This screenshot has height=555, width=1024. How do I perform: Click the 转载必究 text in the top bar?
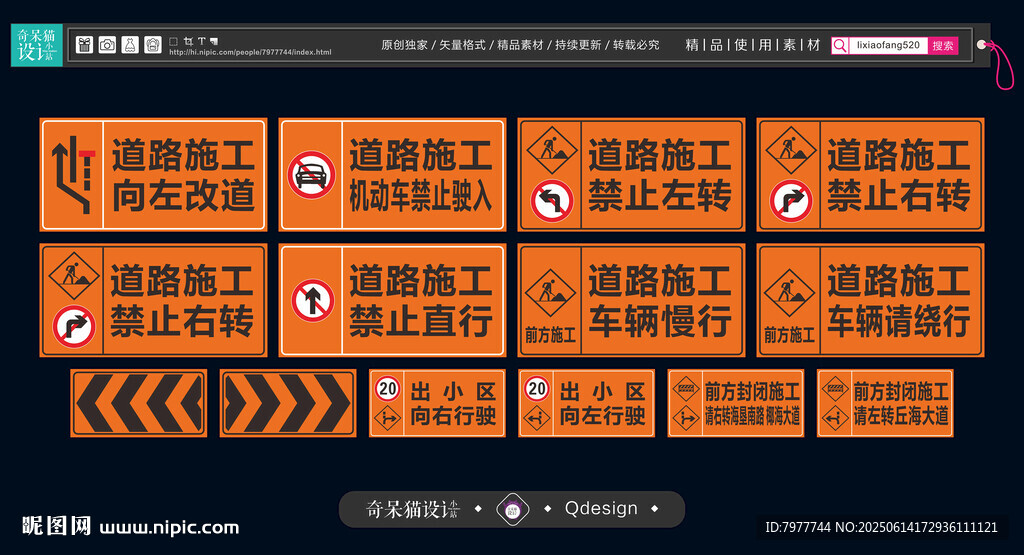click(636, 45)
